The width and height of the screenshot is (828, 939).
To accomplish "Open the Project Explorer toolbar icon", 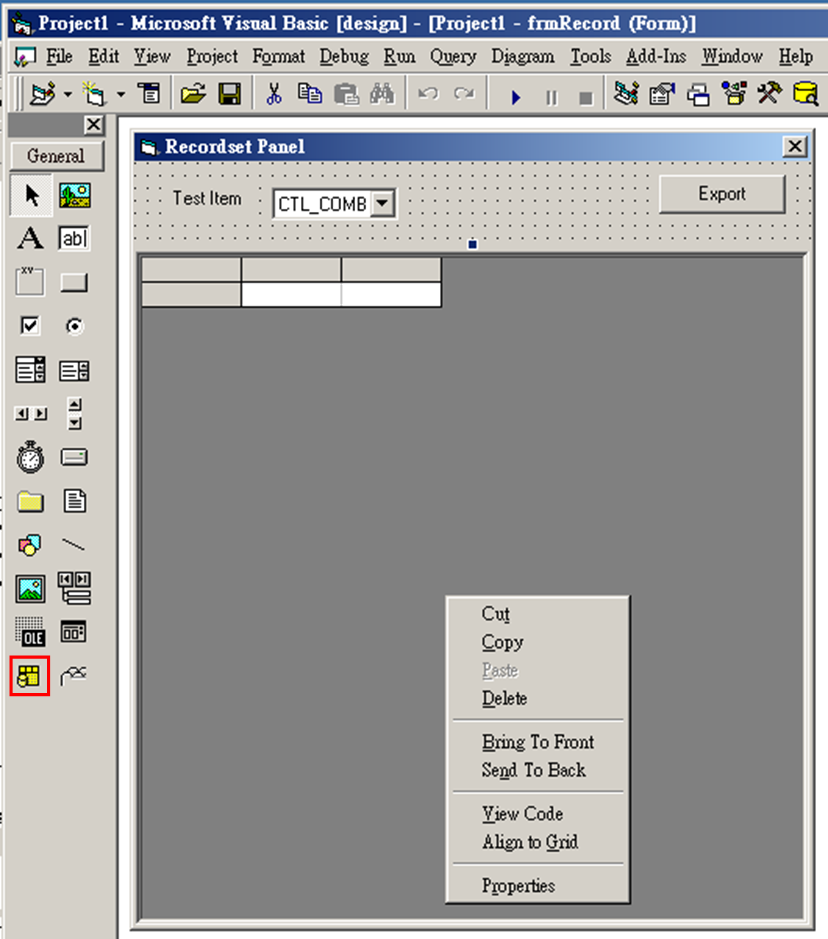I will coord(625,93).
